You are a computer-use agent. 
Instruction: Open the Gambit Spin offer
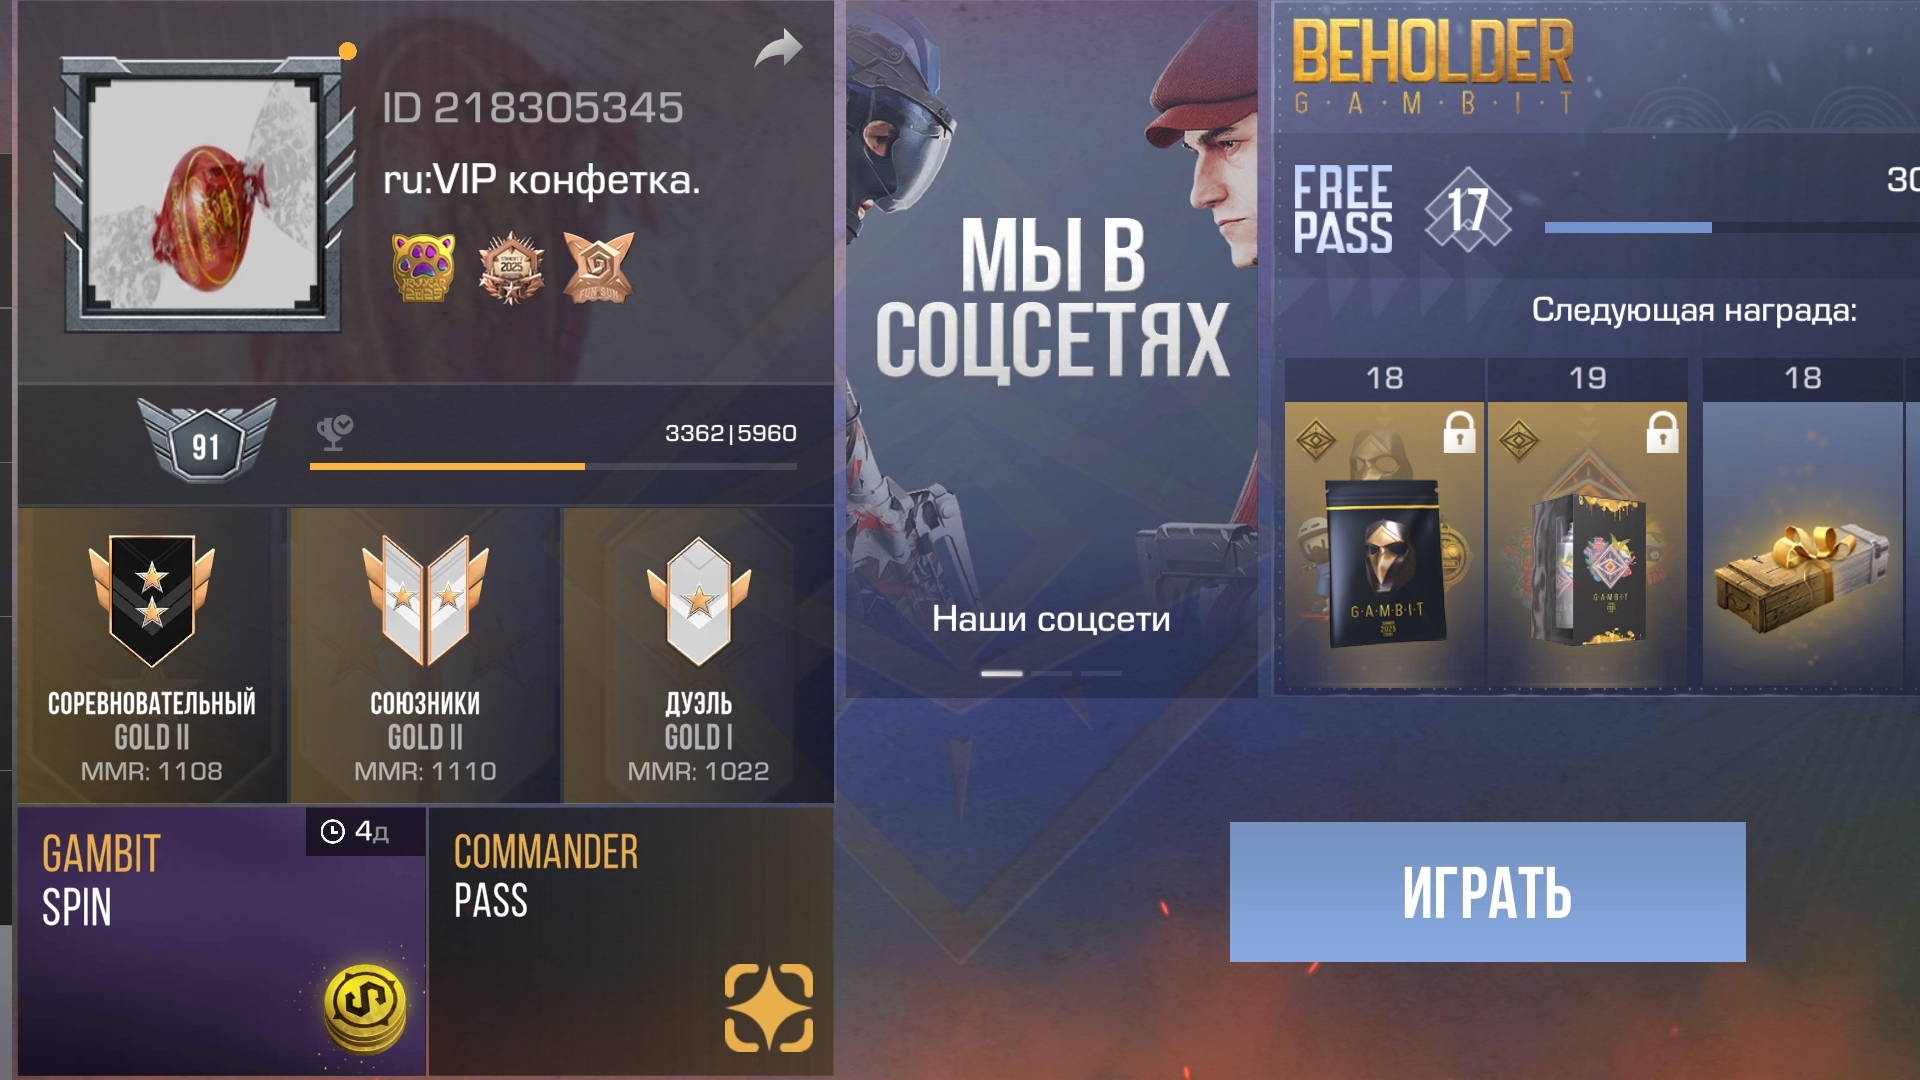[x=222, y=941]
